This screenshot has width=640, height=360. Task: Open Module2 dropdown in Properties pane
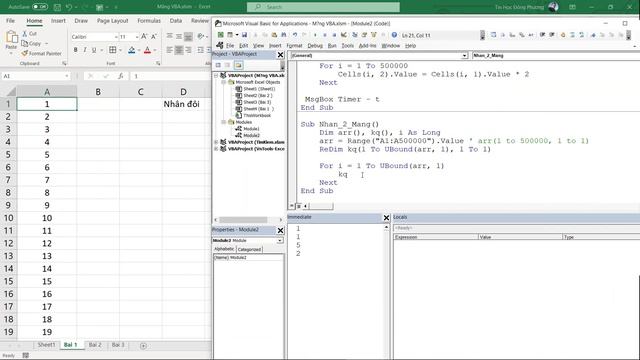(x=280, y=240)
